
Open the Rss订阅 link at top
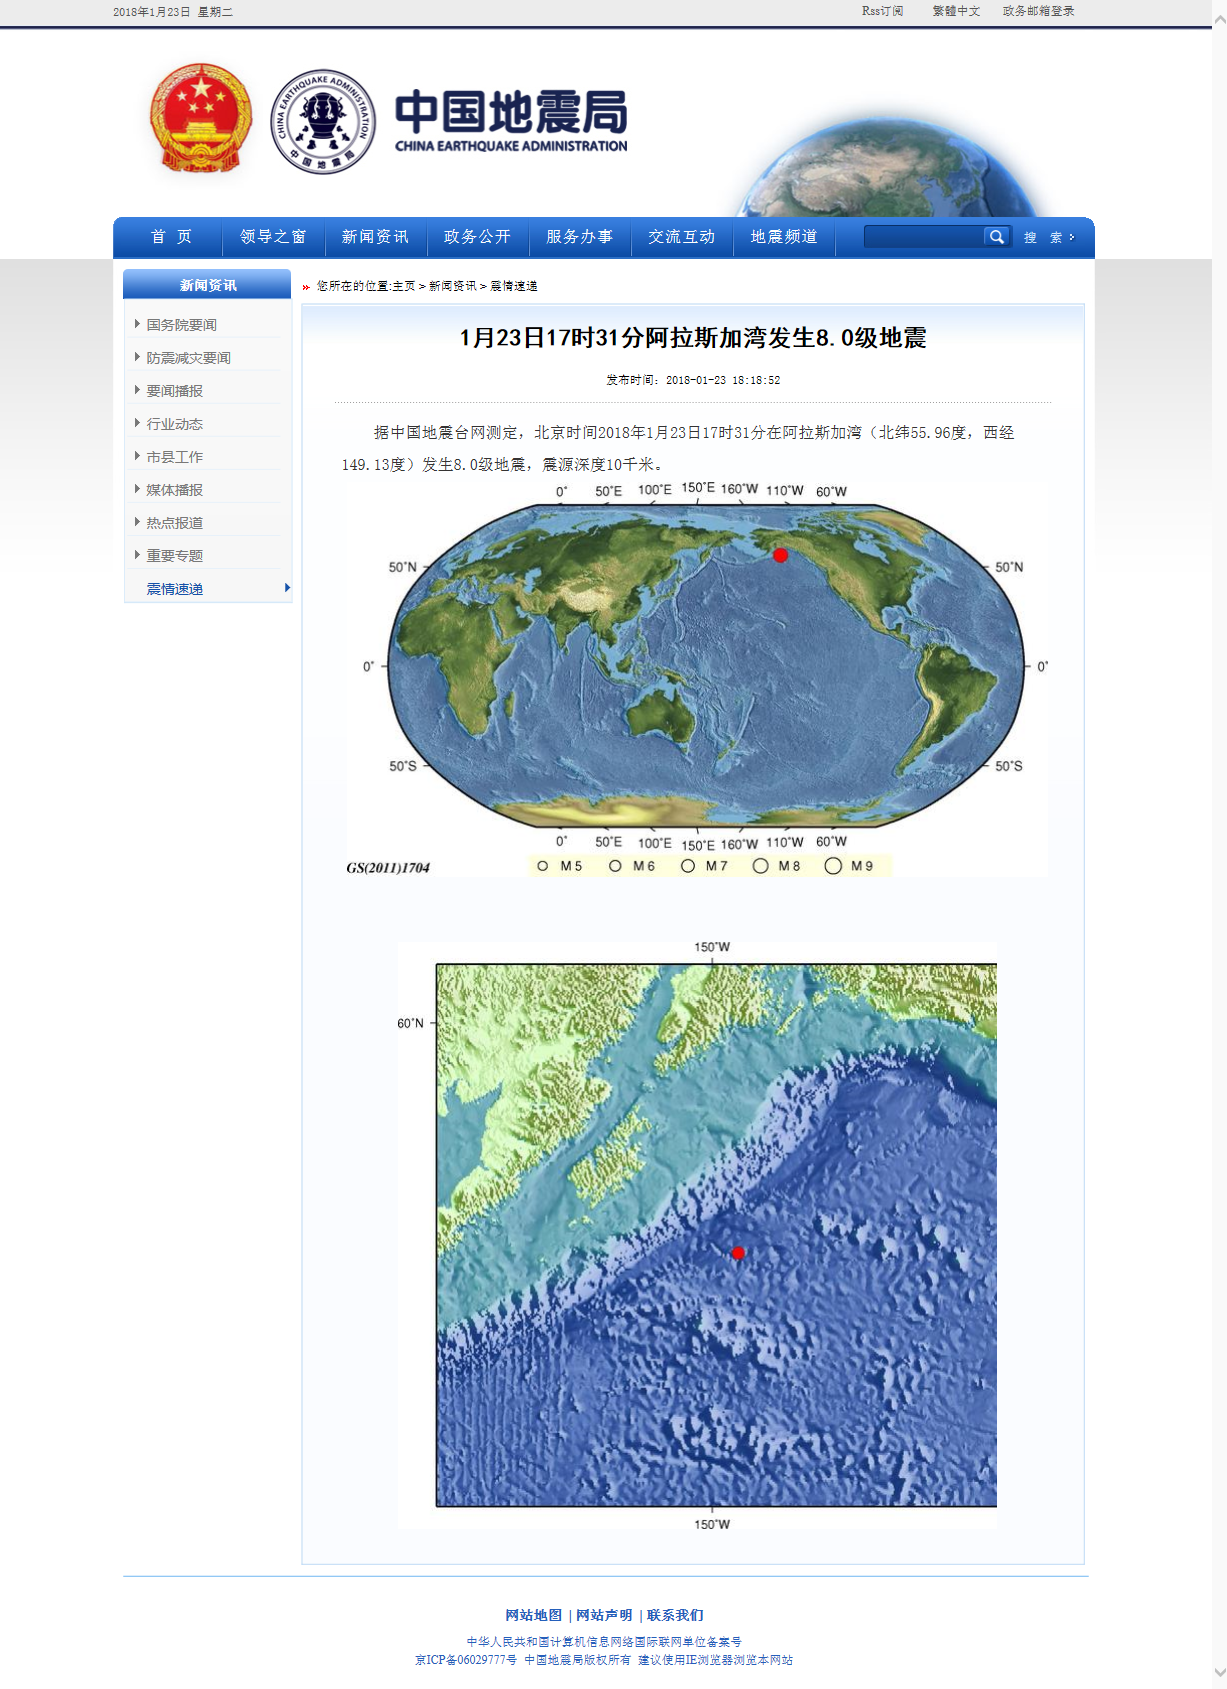(882, 11)
